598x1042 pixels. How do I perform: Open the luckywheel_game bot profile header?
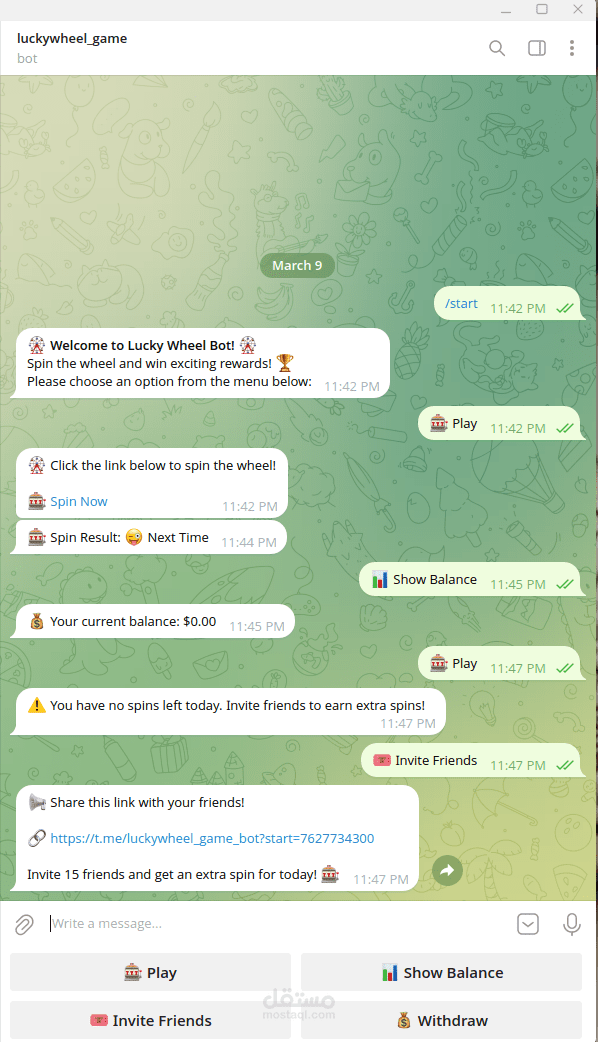(x=72, y=48)
